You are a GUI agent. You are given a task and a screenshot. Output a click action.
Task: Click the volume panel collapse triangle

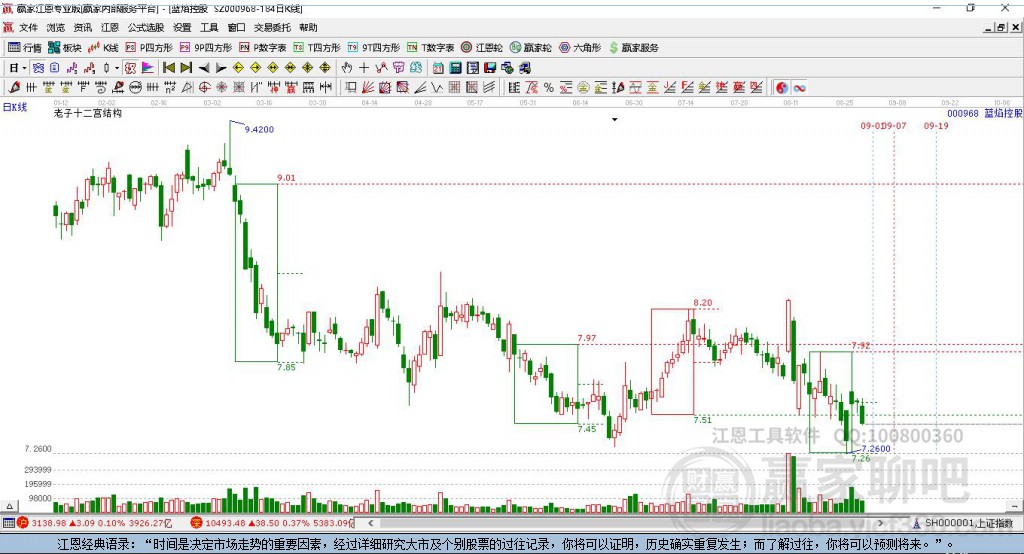pyautogui.click(x=9, y=506)
